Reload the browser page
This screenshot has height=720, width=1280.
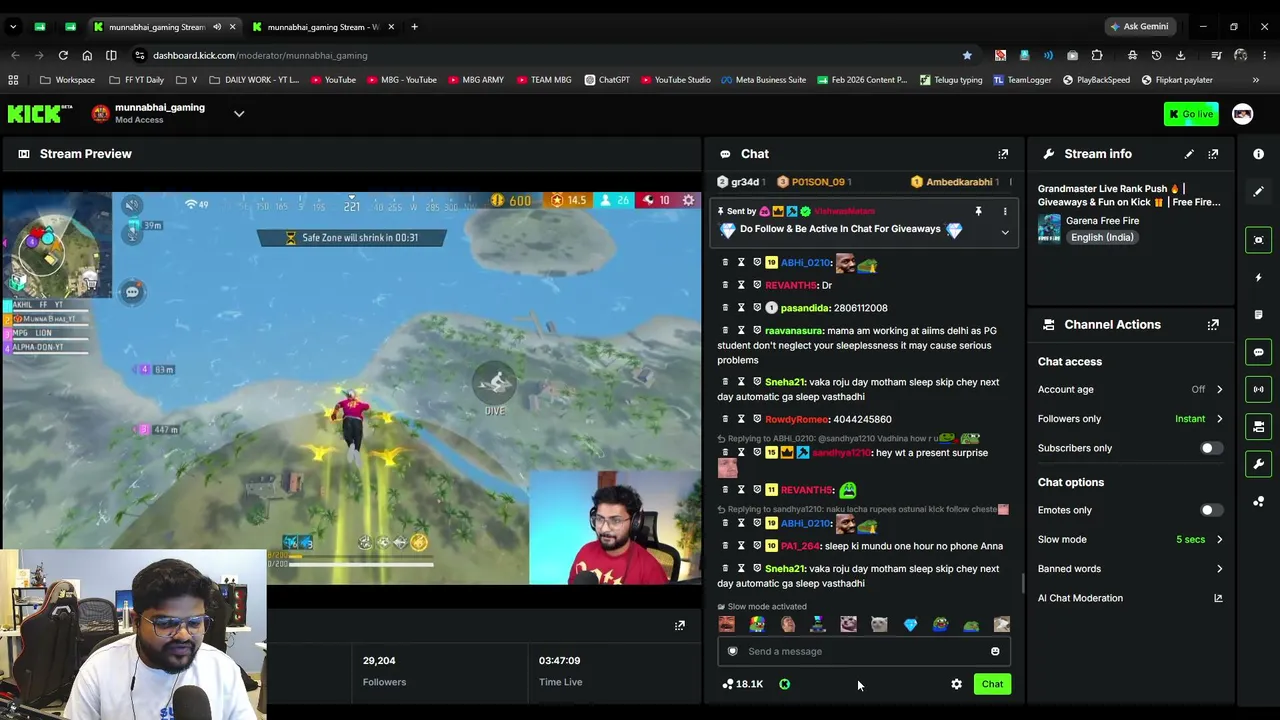(x=63, y=55)
